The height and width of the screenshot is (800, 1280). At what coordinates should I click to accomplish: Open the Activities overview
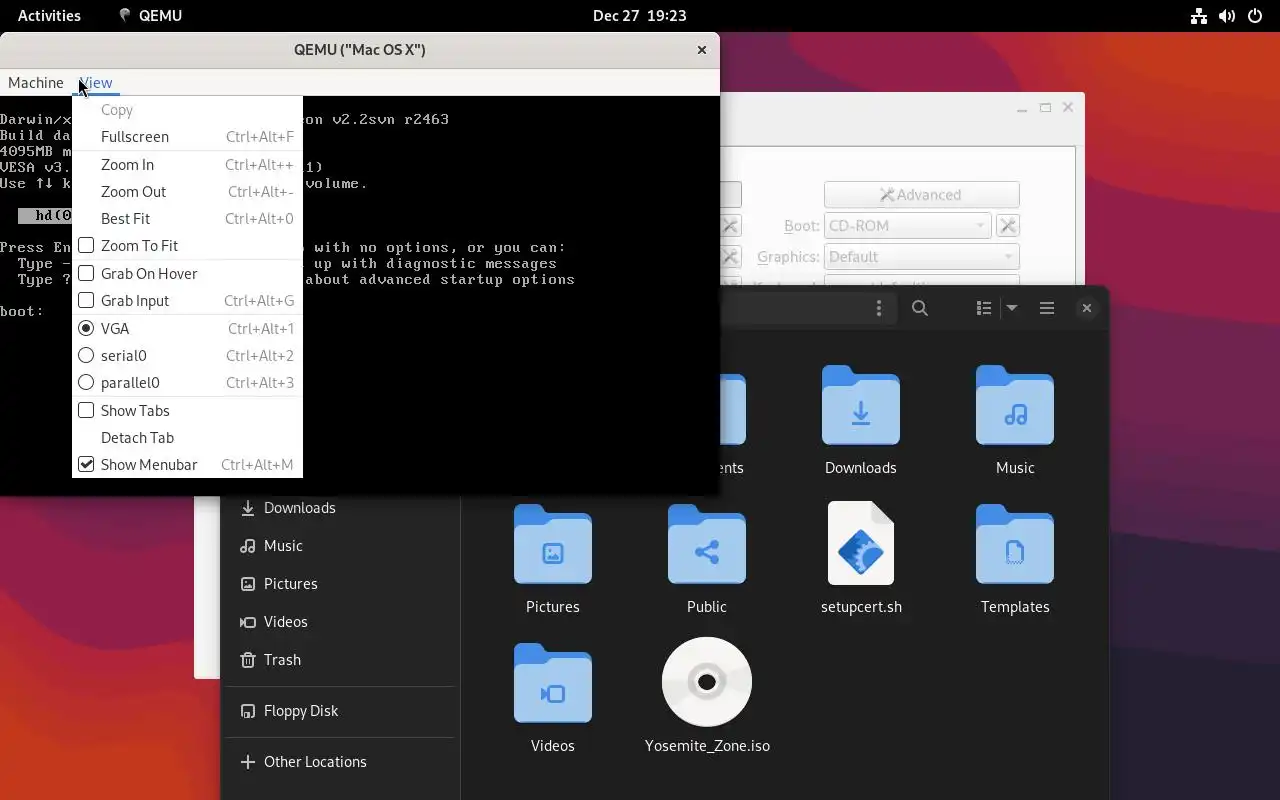tap(49, 15)
